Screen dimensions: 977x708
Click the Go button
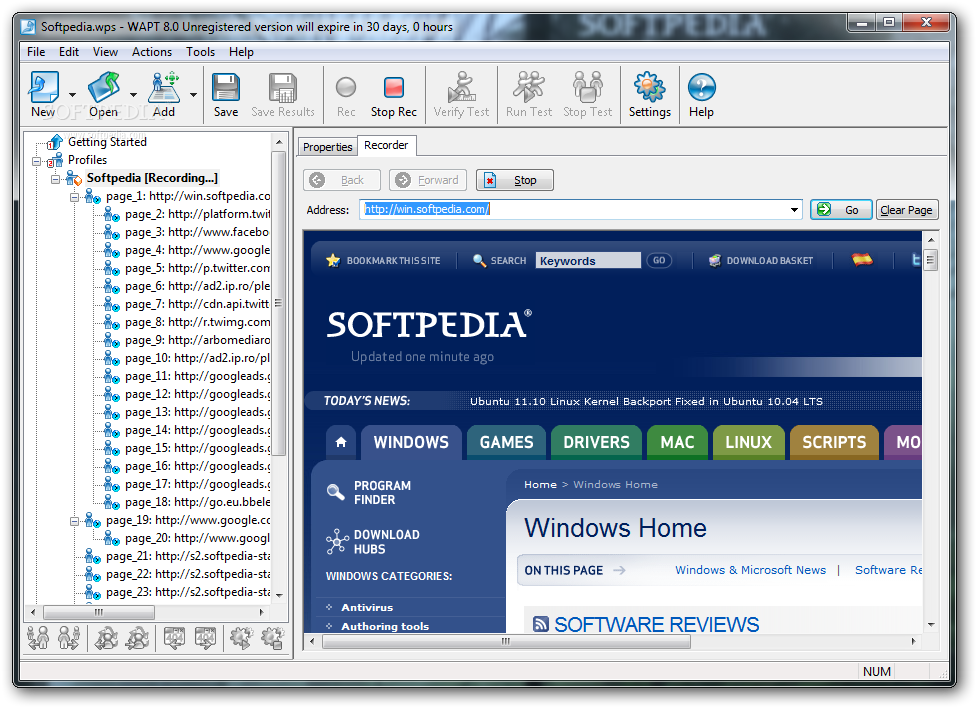pos(841,210)
